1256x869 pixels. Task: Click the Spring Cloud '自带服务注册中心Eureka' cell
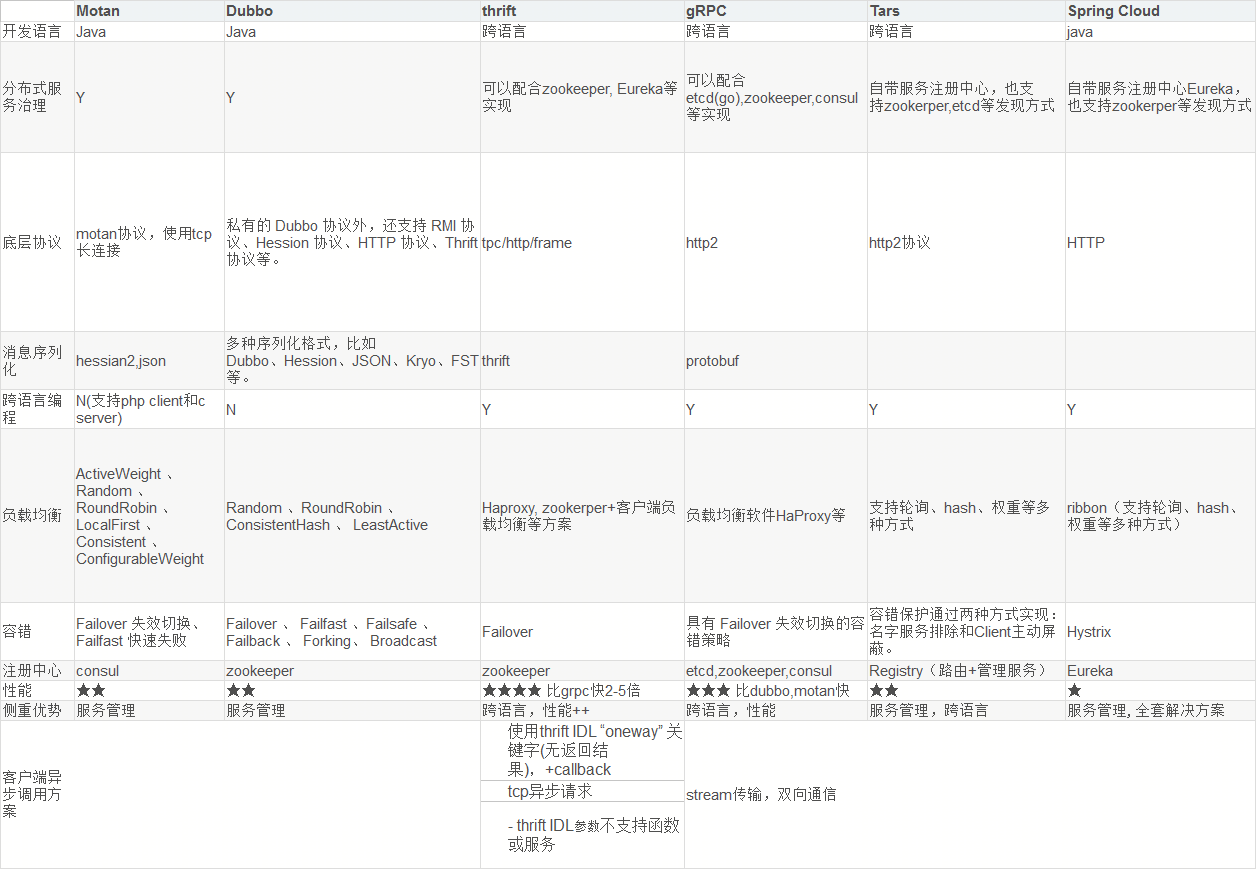[x=1159, y=97]
